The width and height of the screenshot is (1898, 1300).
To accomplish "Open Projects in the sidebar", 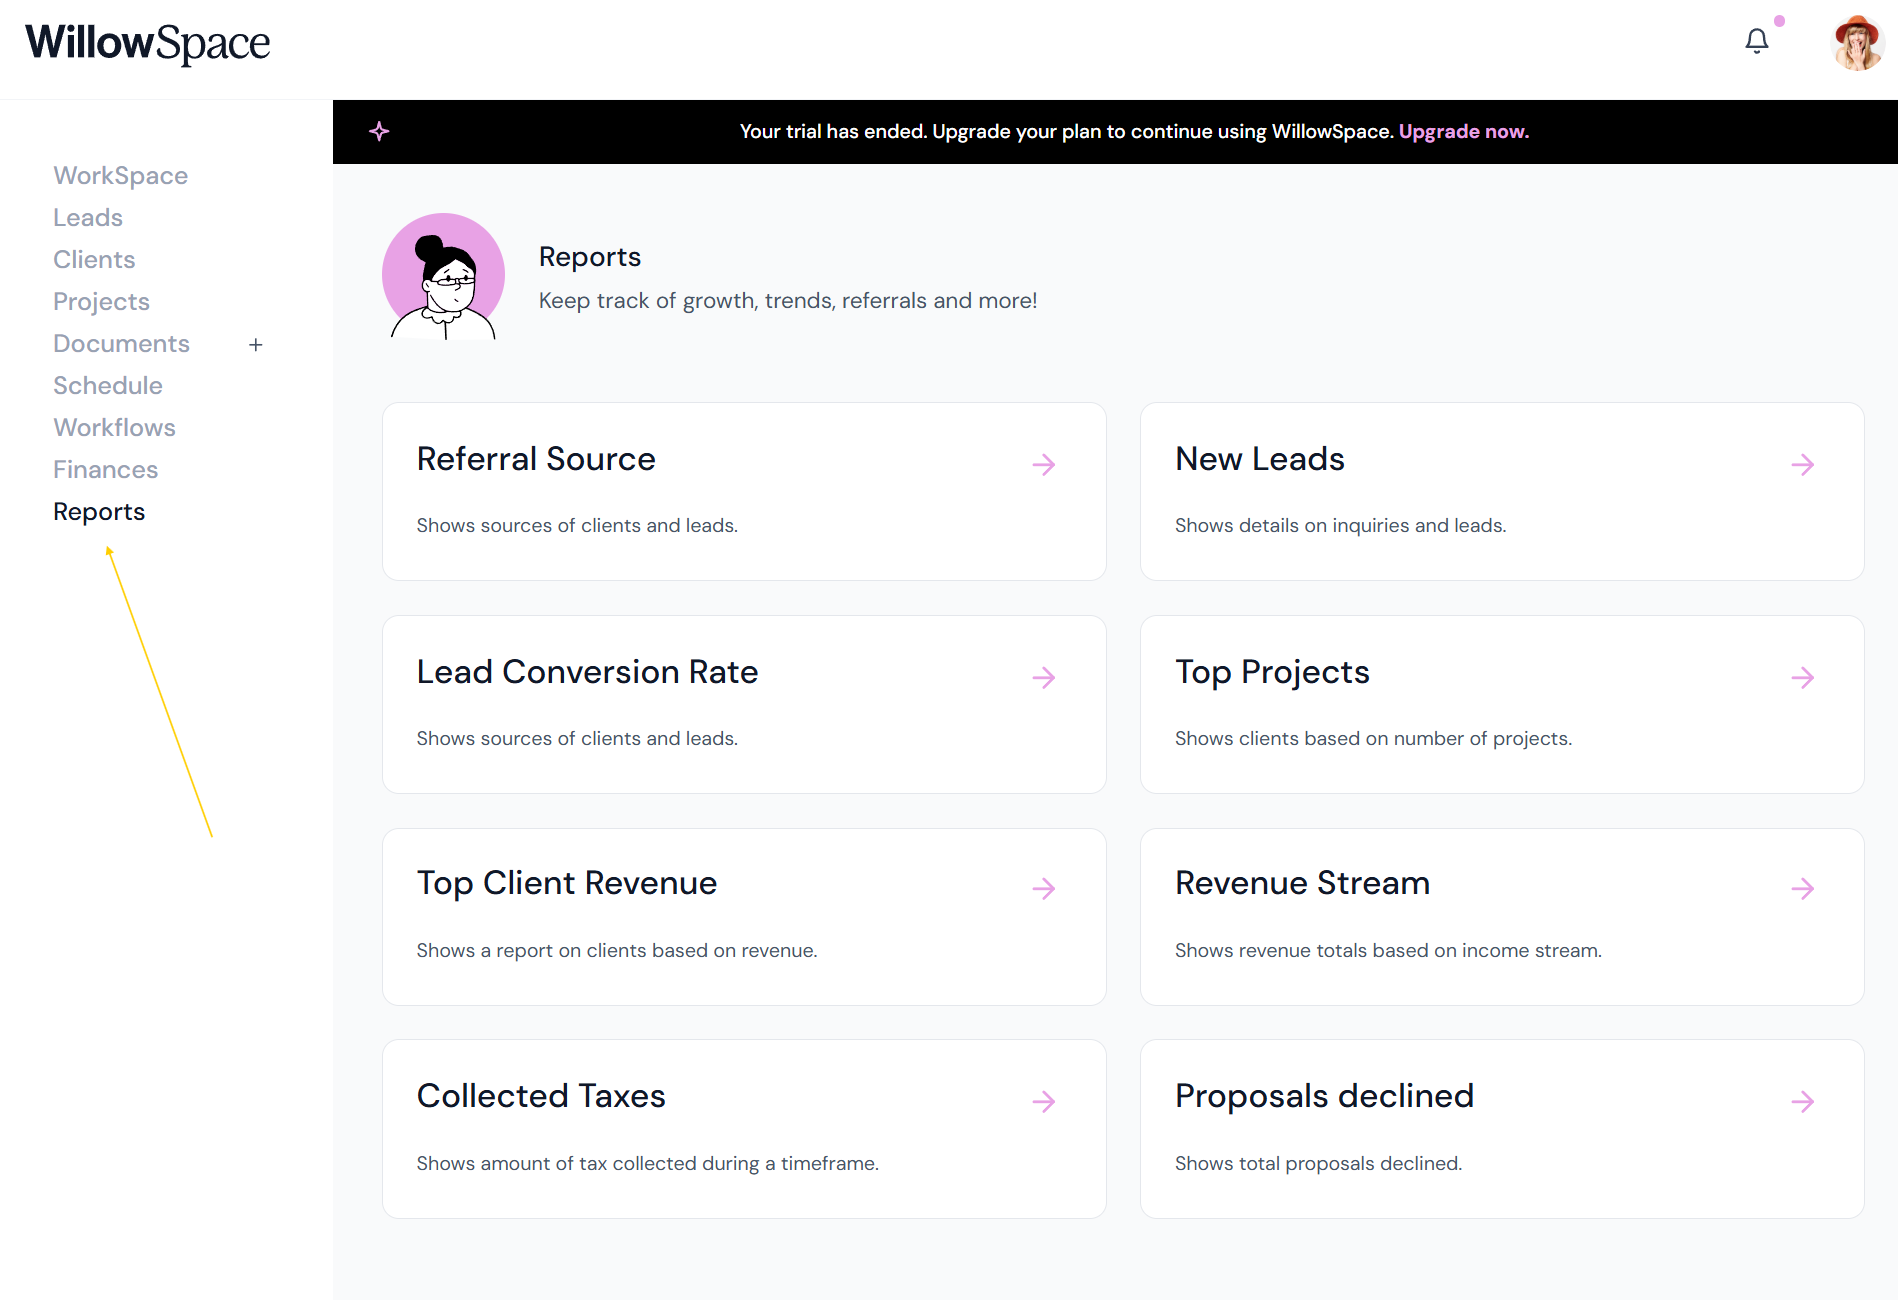I will coord(101,302).
